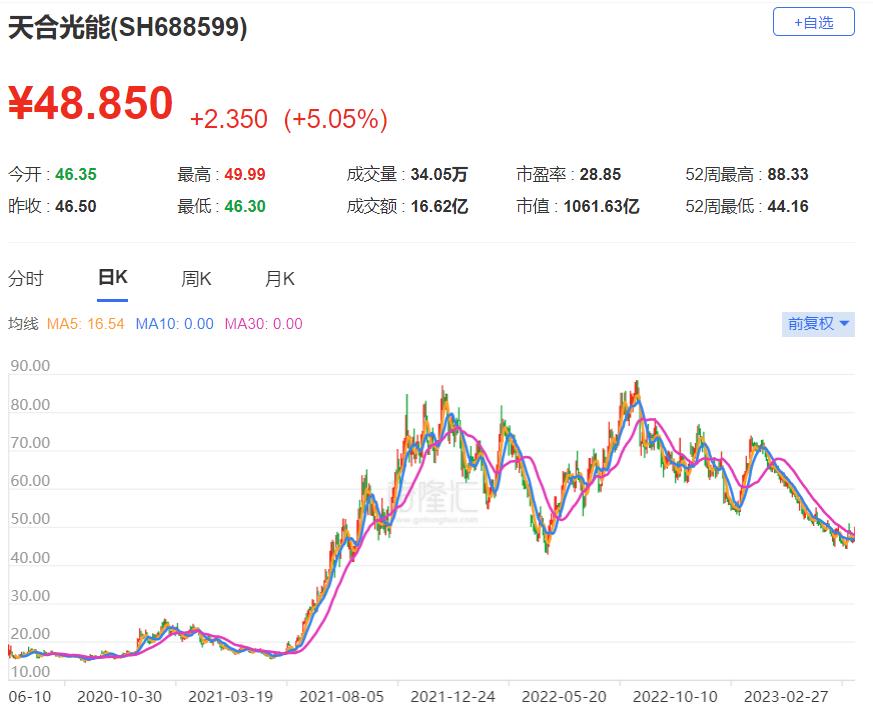This screenshot has width=873, height=714.
Task: Click the 90.00 price axis label
Action: [x=30, y=366]
